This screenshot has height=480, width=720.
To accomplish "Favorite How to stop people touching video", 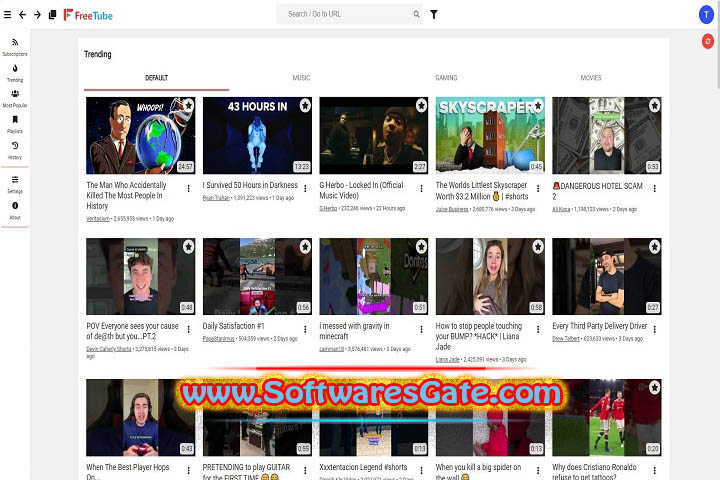I will point(538,247).
